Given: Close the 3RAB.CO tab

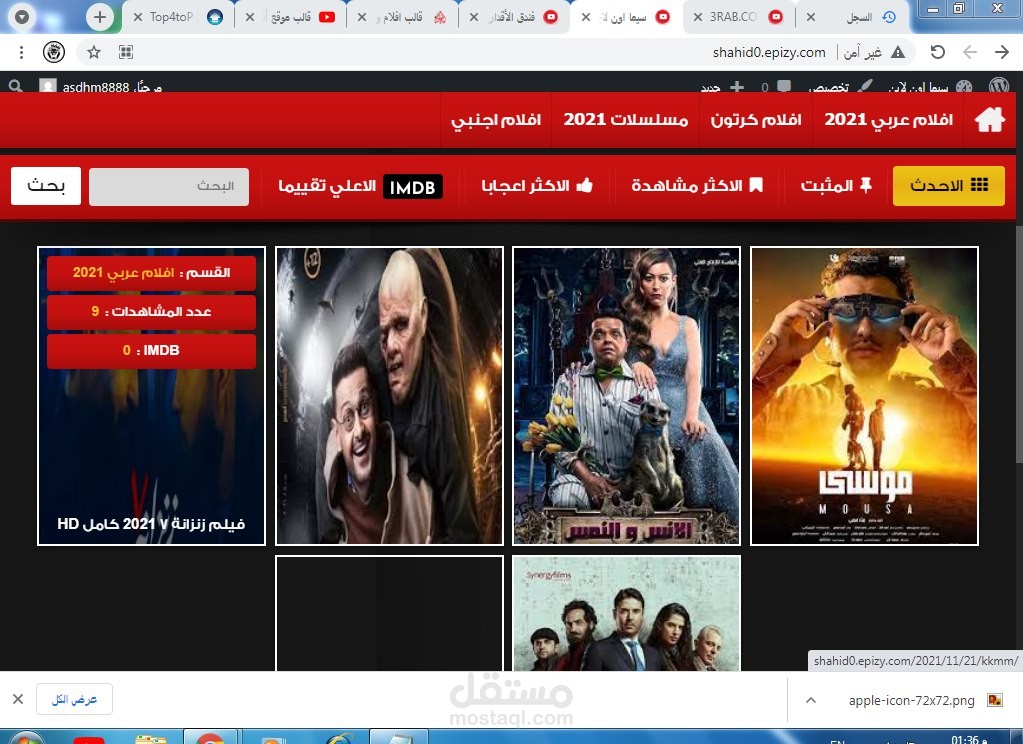Looking at the screenshot, I should tap(697, 17).
